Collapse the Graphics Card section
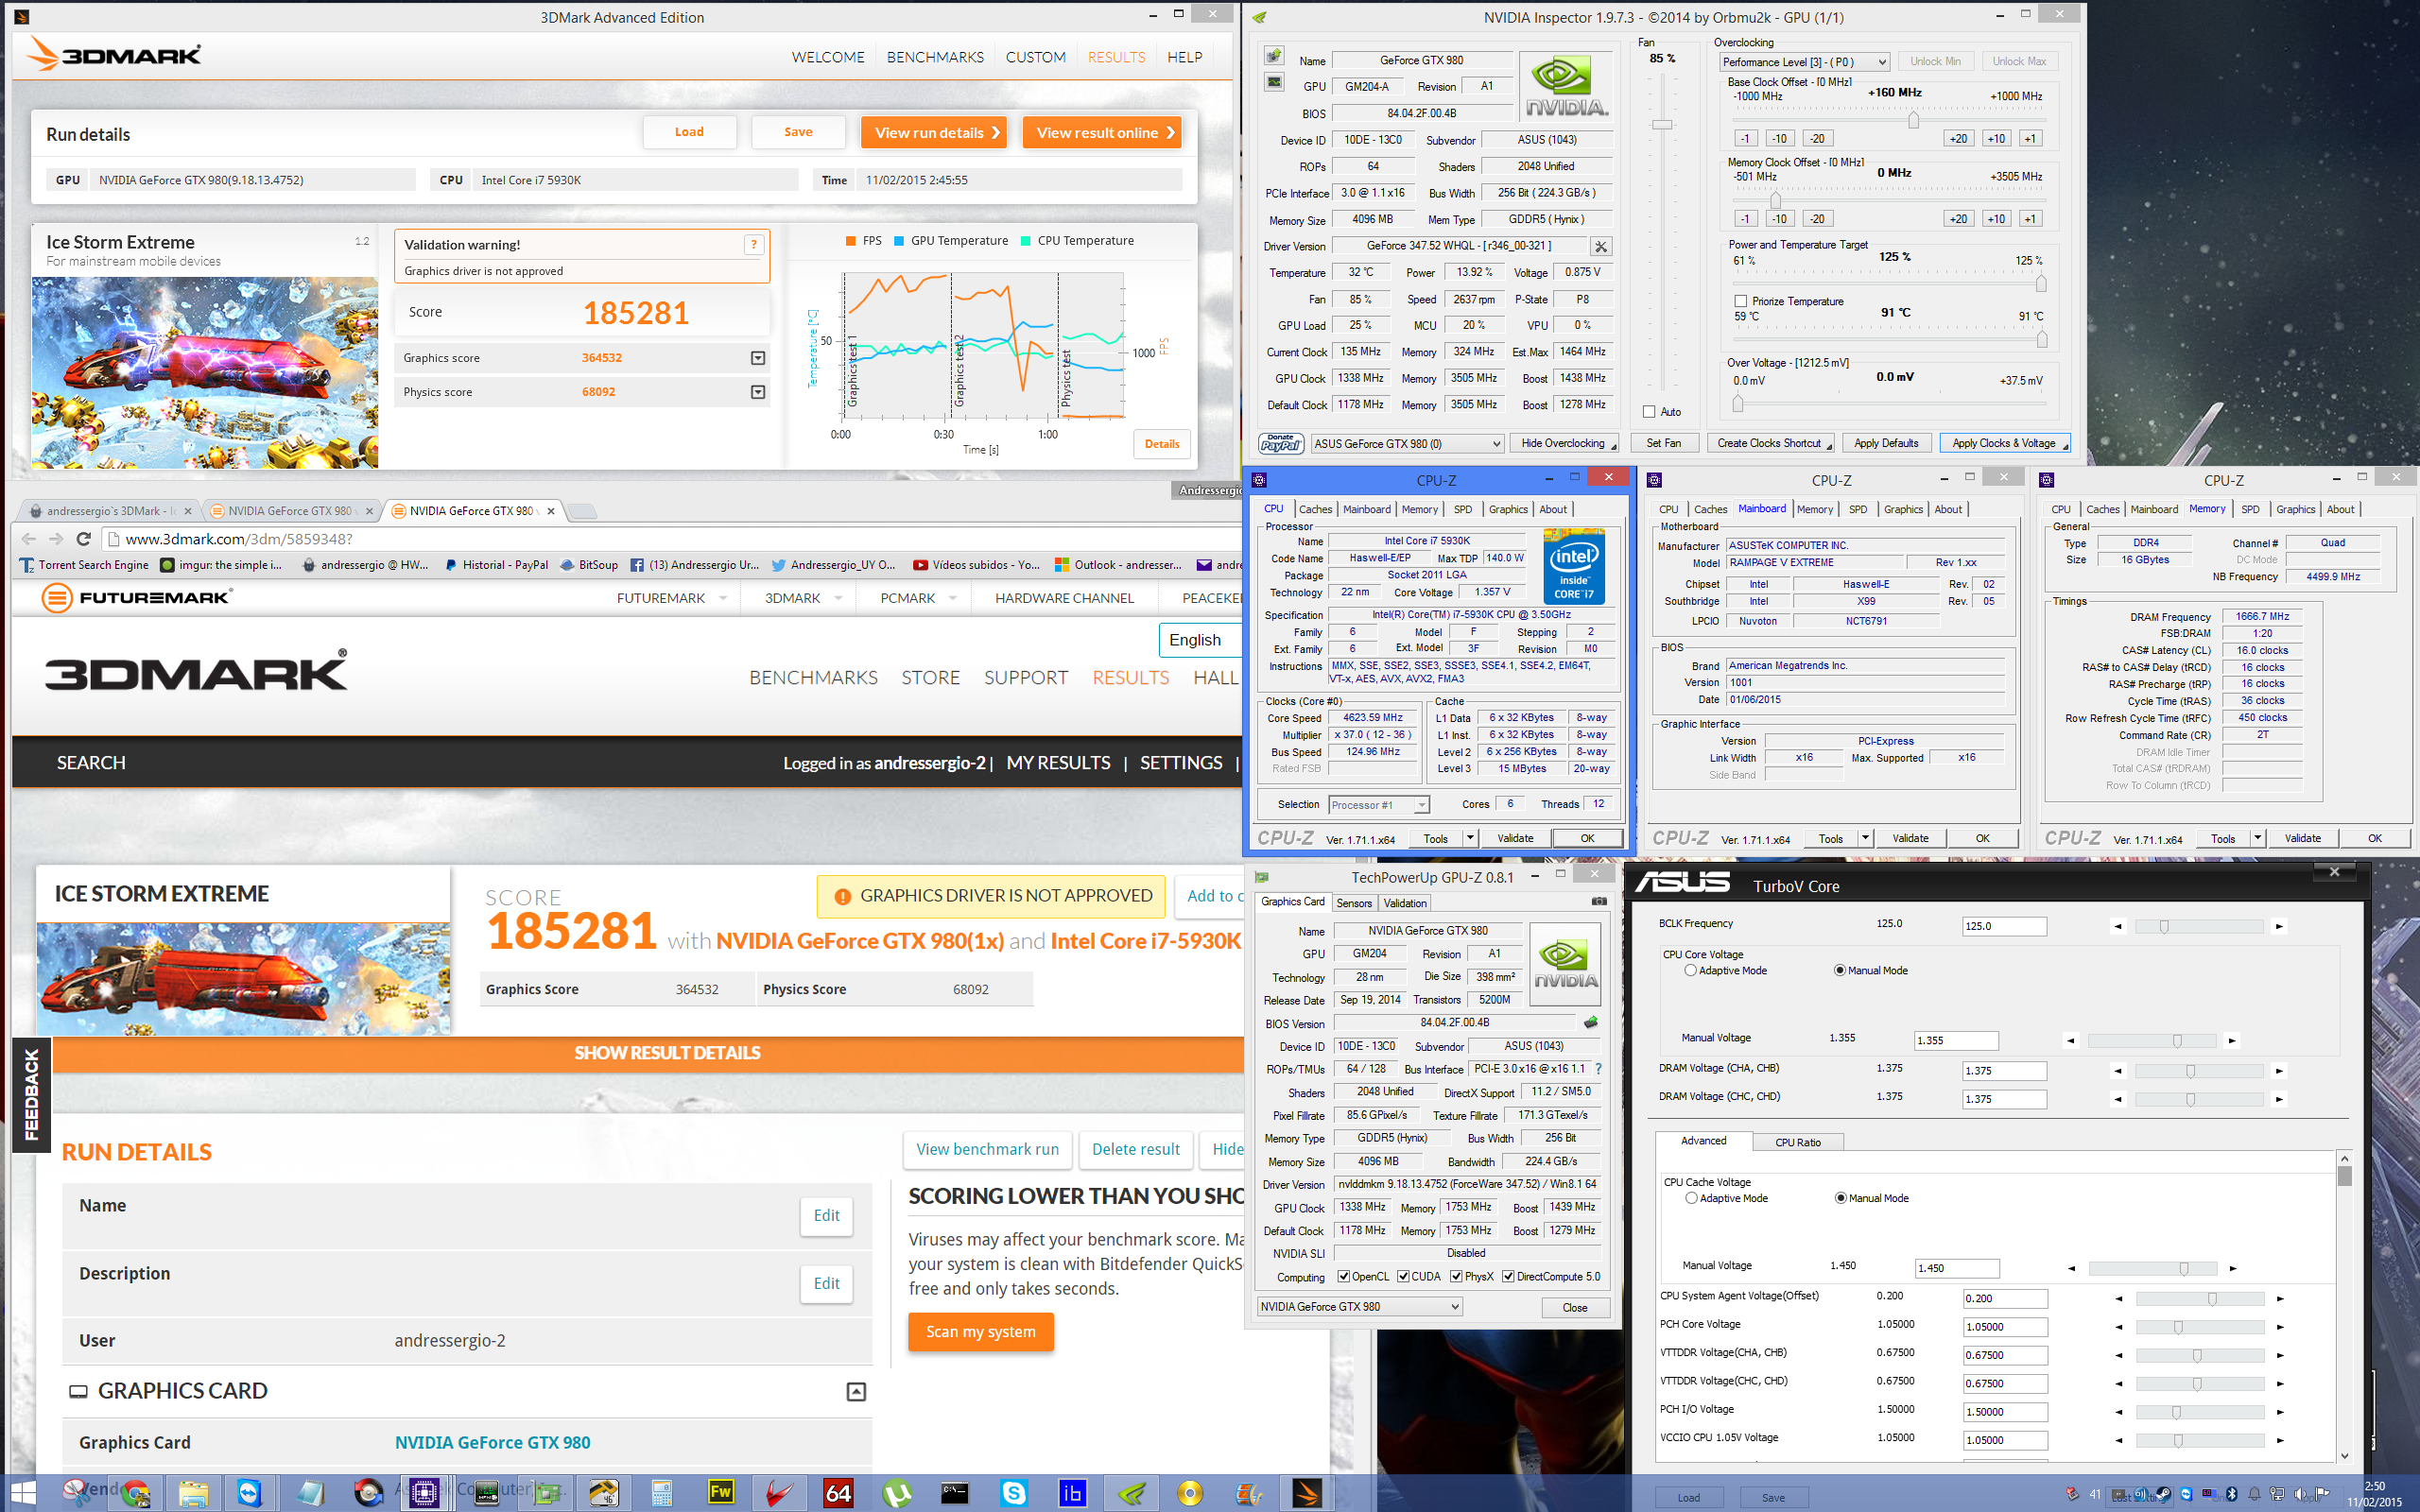2420x1512 pixels. [856, 1391]
